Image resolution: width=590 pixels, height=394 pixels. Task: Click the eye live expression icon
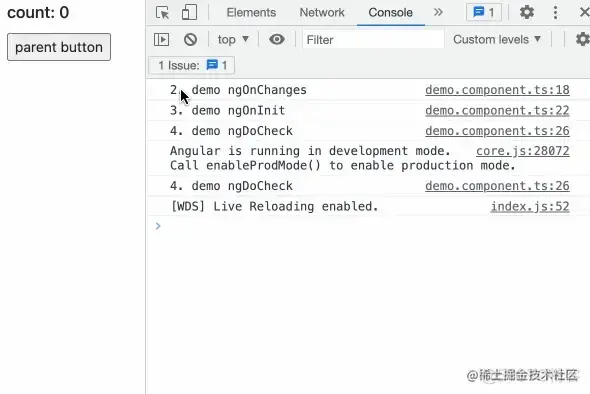coord(277,39)
